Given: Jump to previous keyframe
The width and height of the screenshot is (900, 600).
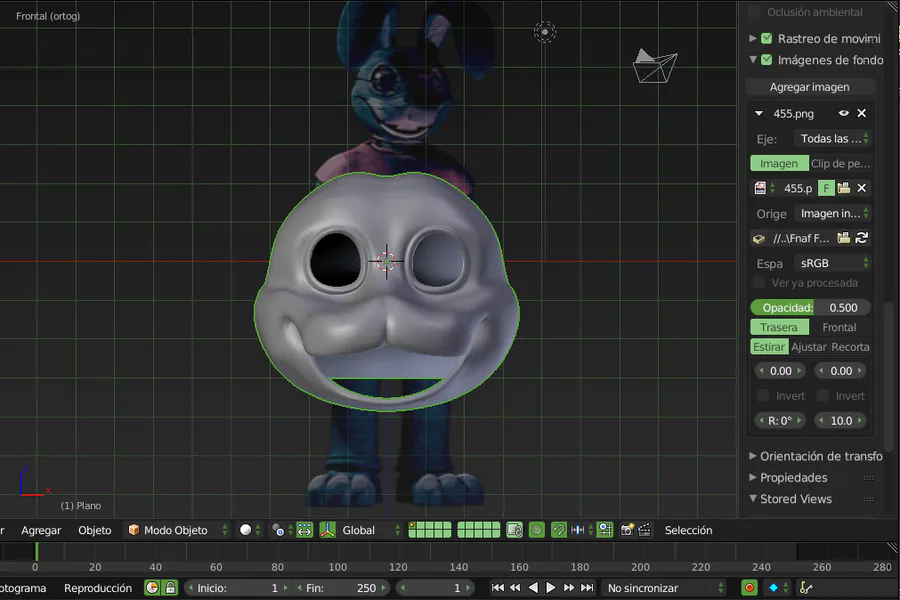Looking at the screenshot, I should pyautogui.click(x=515, y=587).
